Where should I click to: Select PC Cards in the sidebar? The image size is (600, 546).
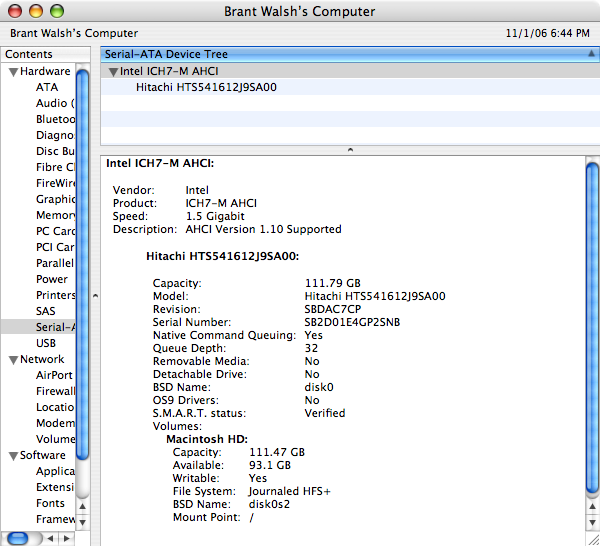click(x=55, y=231)
